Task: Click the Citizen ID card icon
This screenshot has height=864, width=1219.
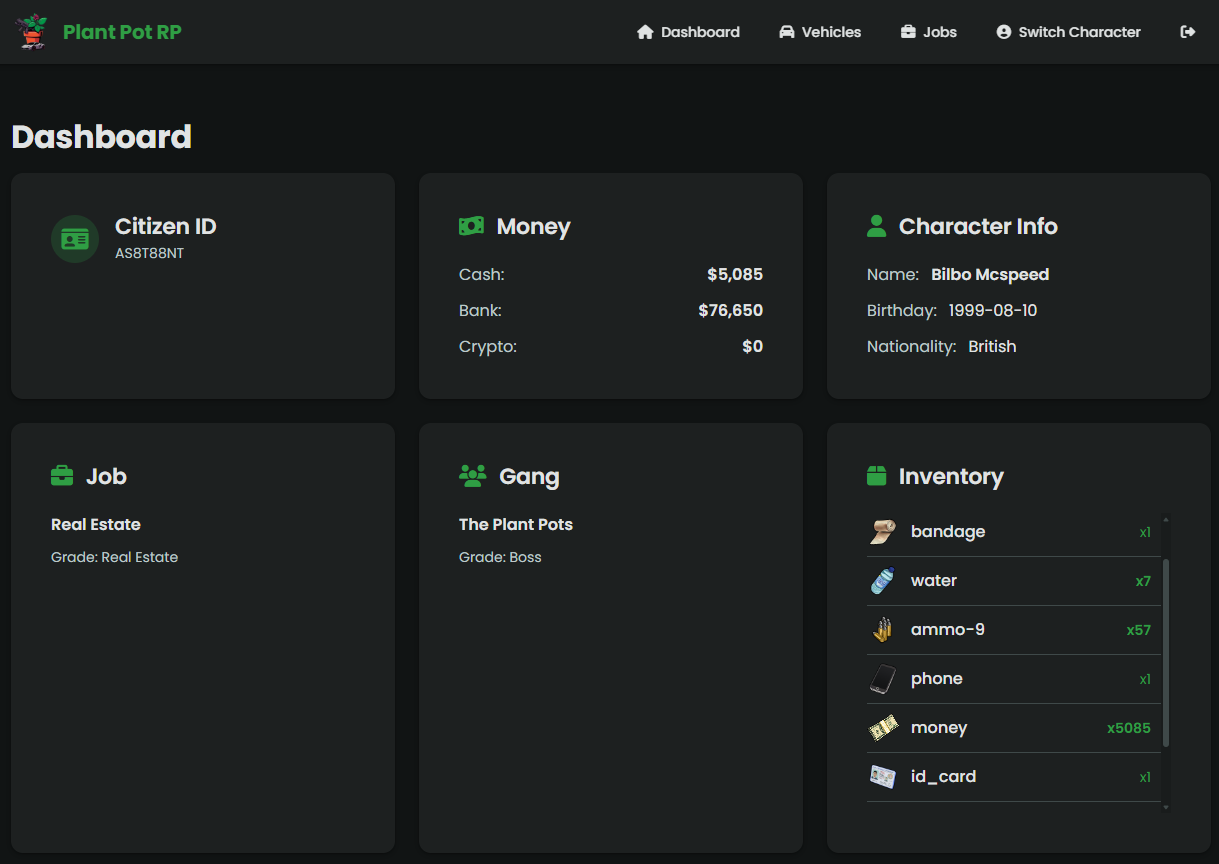Action: 75,239
